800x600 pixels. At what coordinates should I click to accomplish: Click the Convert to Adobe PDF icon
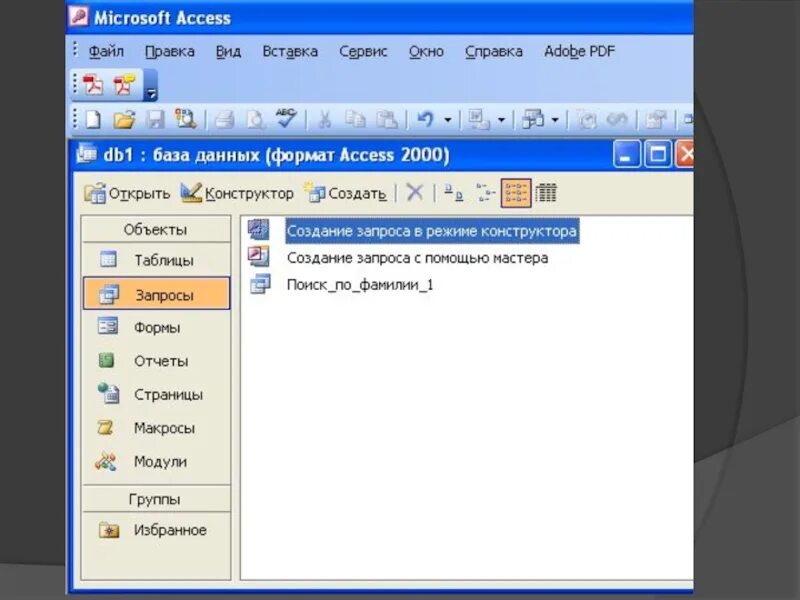coord(93,85)
